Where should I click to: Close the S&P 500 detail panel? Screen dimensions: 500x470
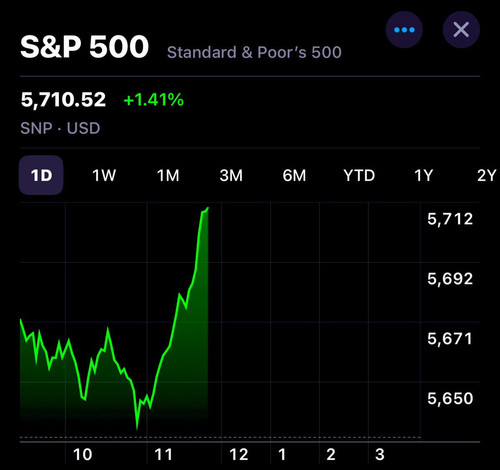pos(461,30)
